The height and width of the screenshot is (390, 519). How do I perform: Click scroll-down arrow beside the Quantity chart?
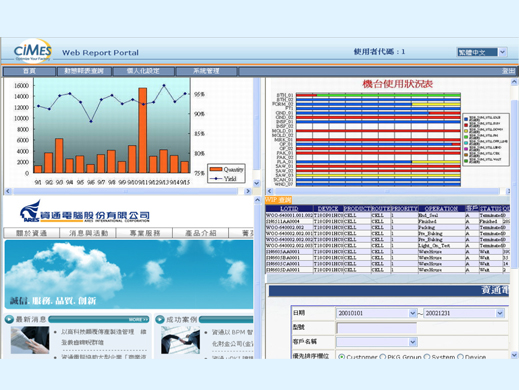(x=257, y=183)
